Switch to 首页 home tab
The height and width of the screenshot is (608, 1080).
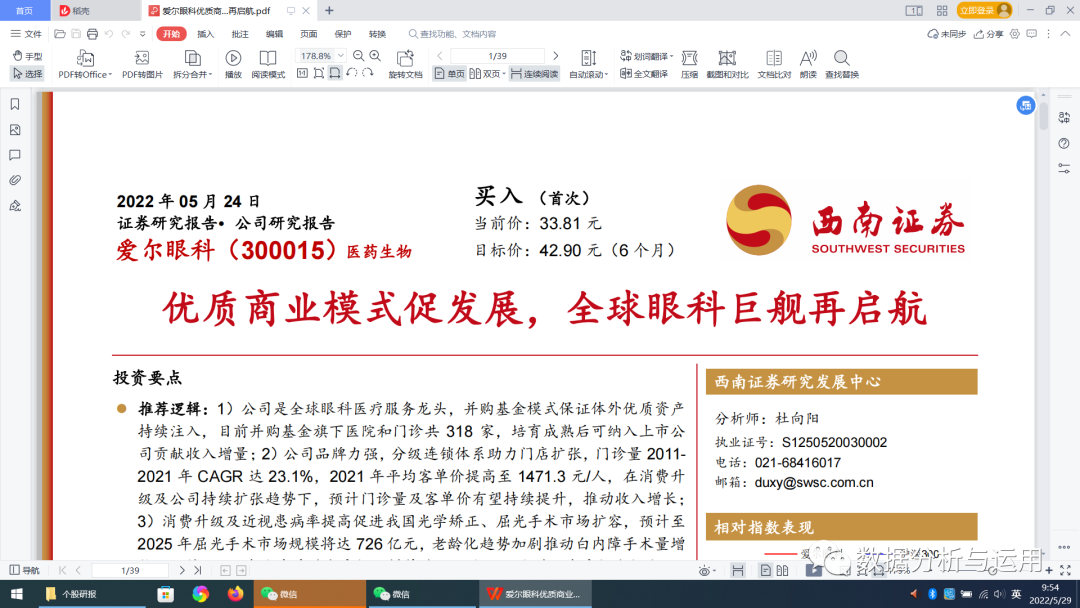click(24, 10)
